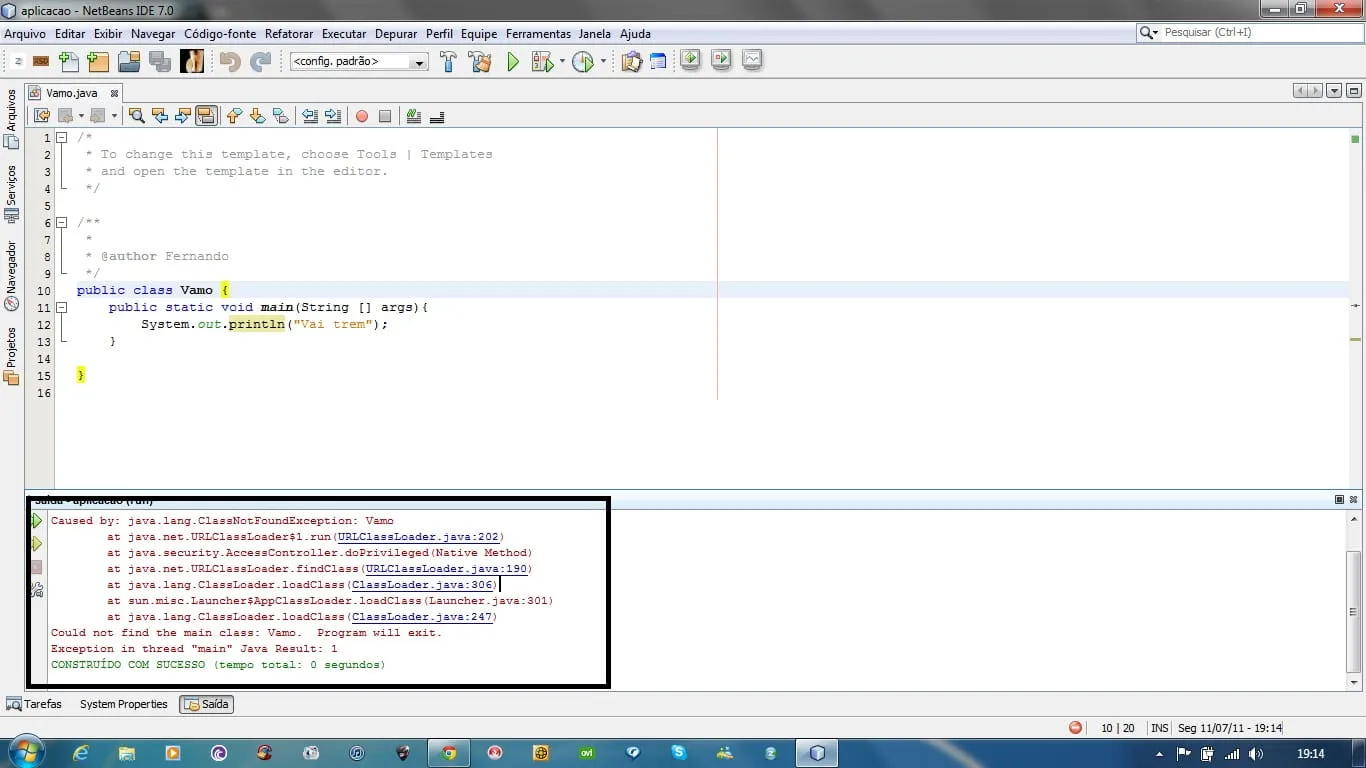Click the magnifier Find Selection editor icon
This screenshot has height=768, width=1366.
tap(137, 116)
